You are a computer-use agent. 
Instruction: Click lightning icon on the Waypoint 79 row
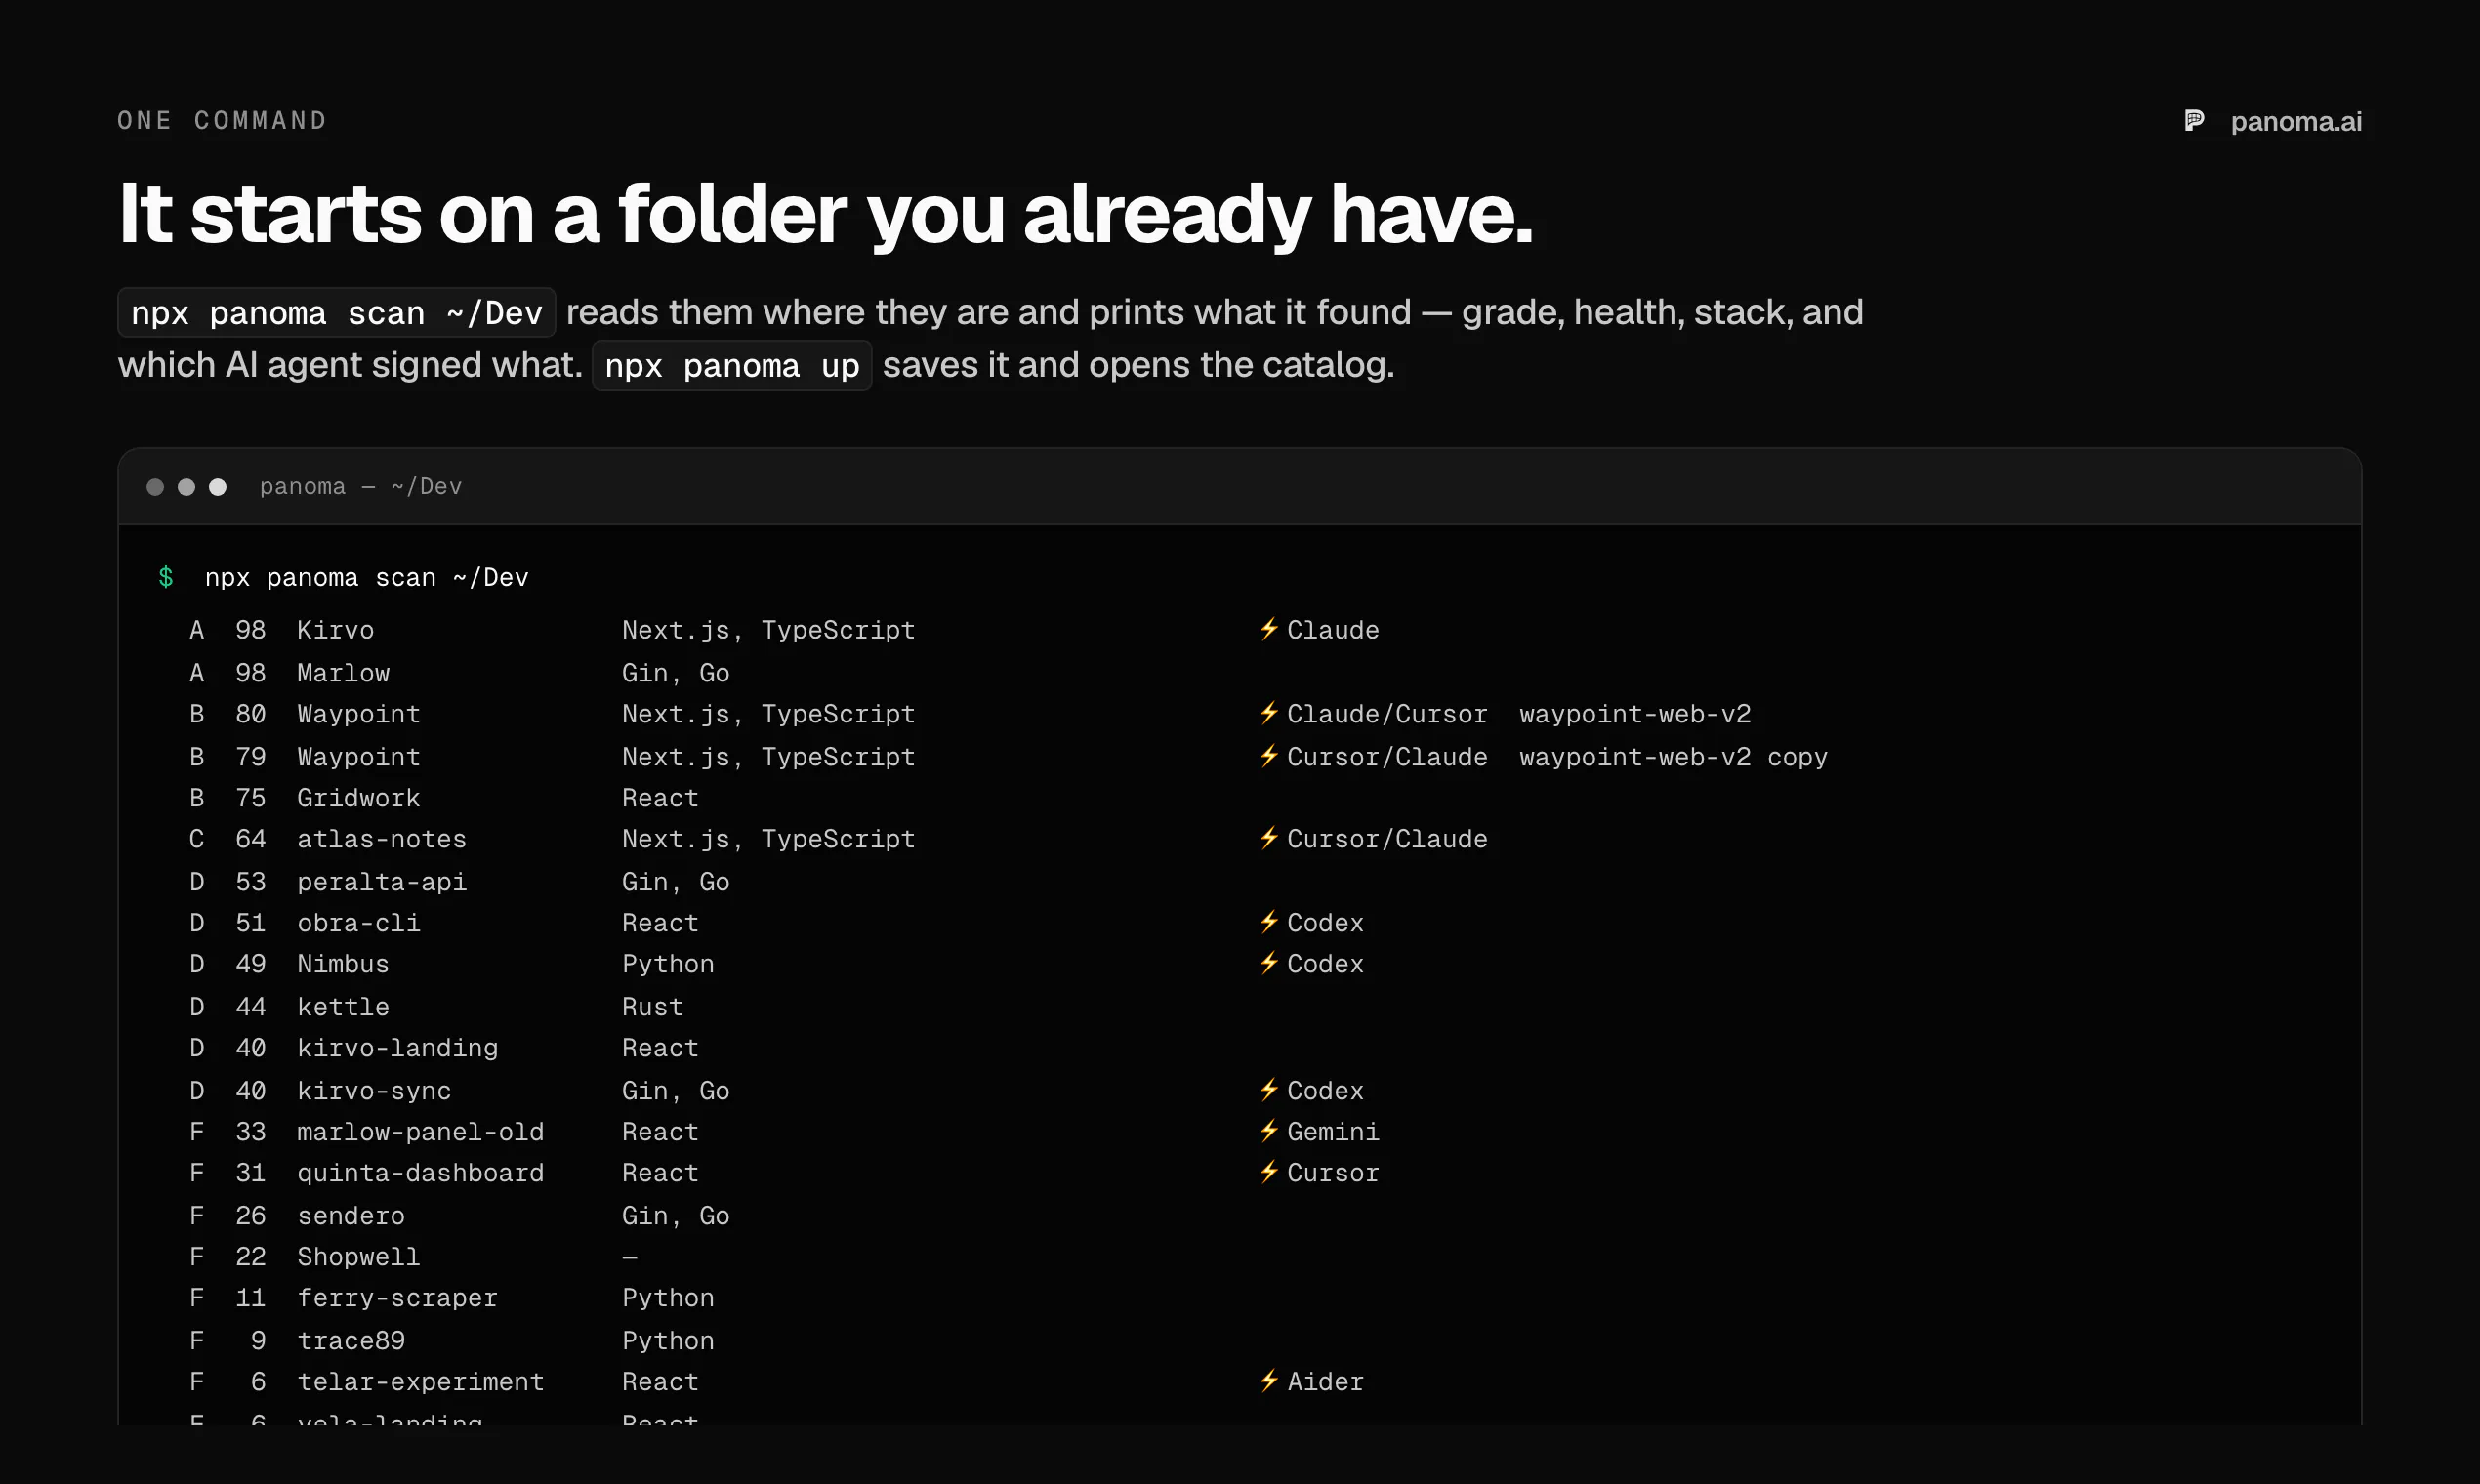click(1269, 756)
